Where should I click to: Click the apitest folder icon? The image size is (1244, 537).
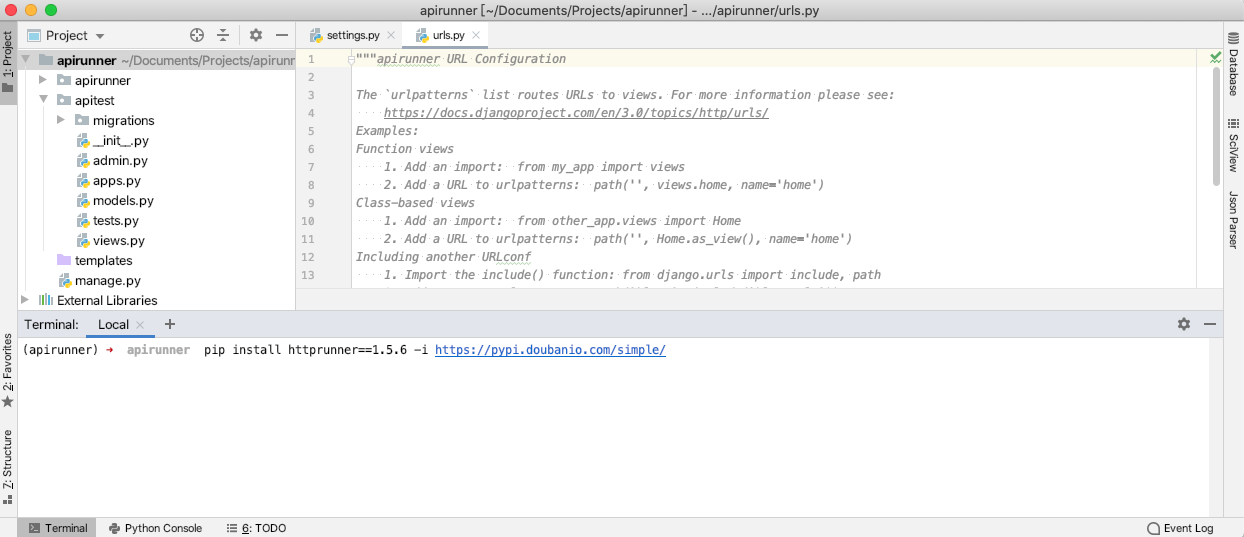(64, 100)
